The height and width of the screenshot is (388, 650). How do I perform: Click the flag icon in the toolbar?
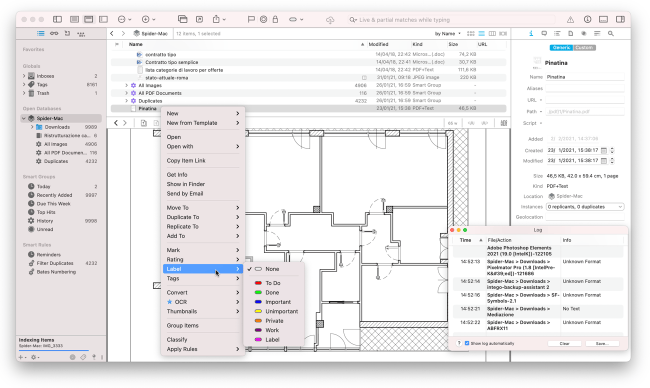click(x=251, y=19)
